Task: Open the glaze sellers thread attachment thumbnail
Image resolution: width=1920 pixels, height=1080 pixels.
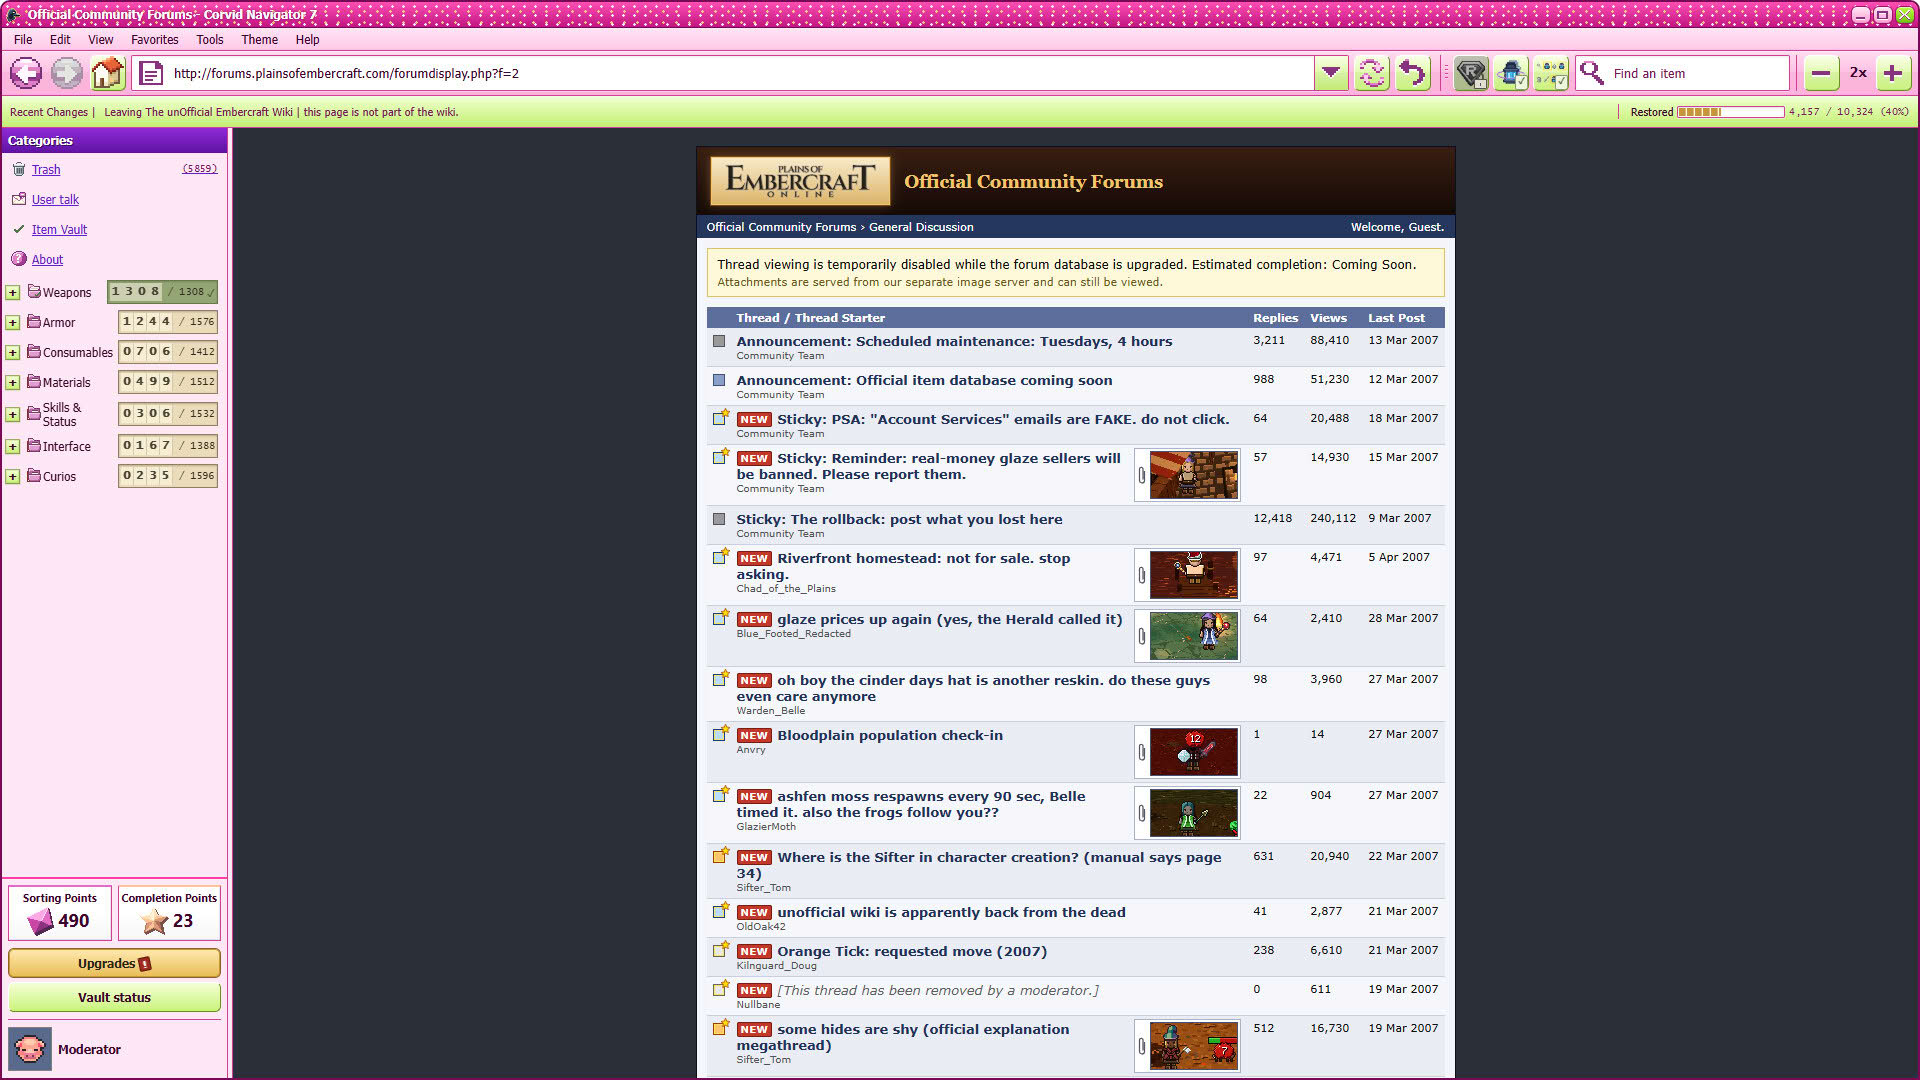Action: (1193, 475)
